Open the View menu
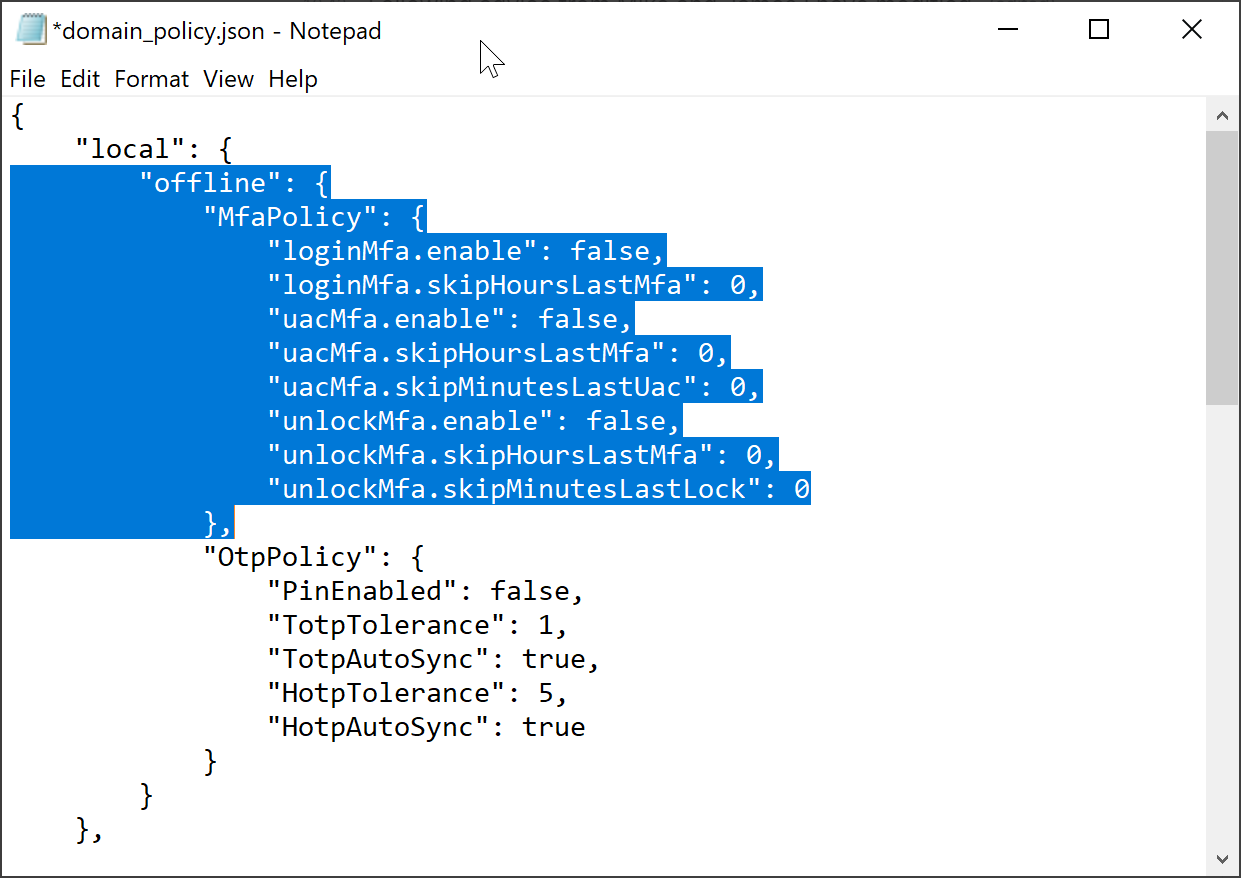The image size is (1241, 878). (x=228, y=79)
